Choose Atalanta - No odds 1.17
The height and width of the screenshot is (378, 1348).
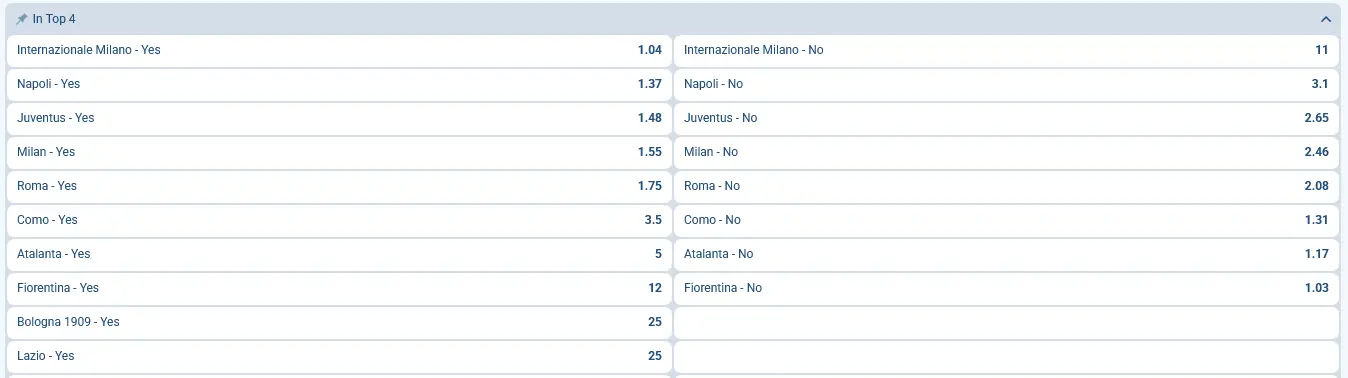point(1006,254)
